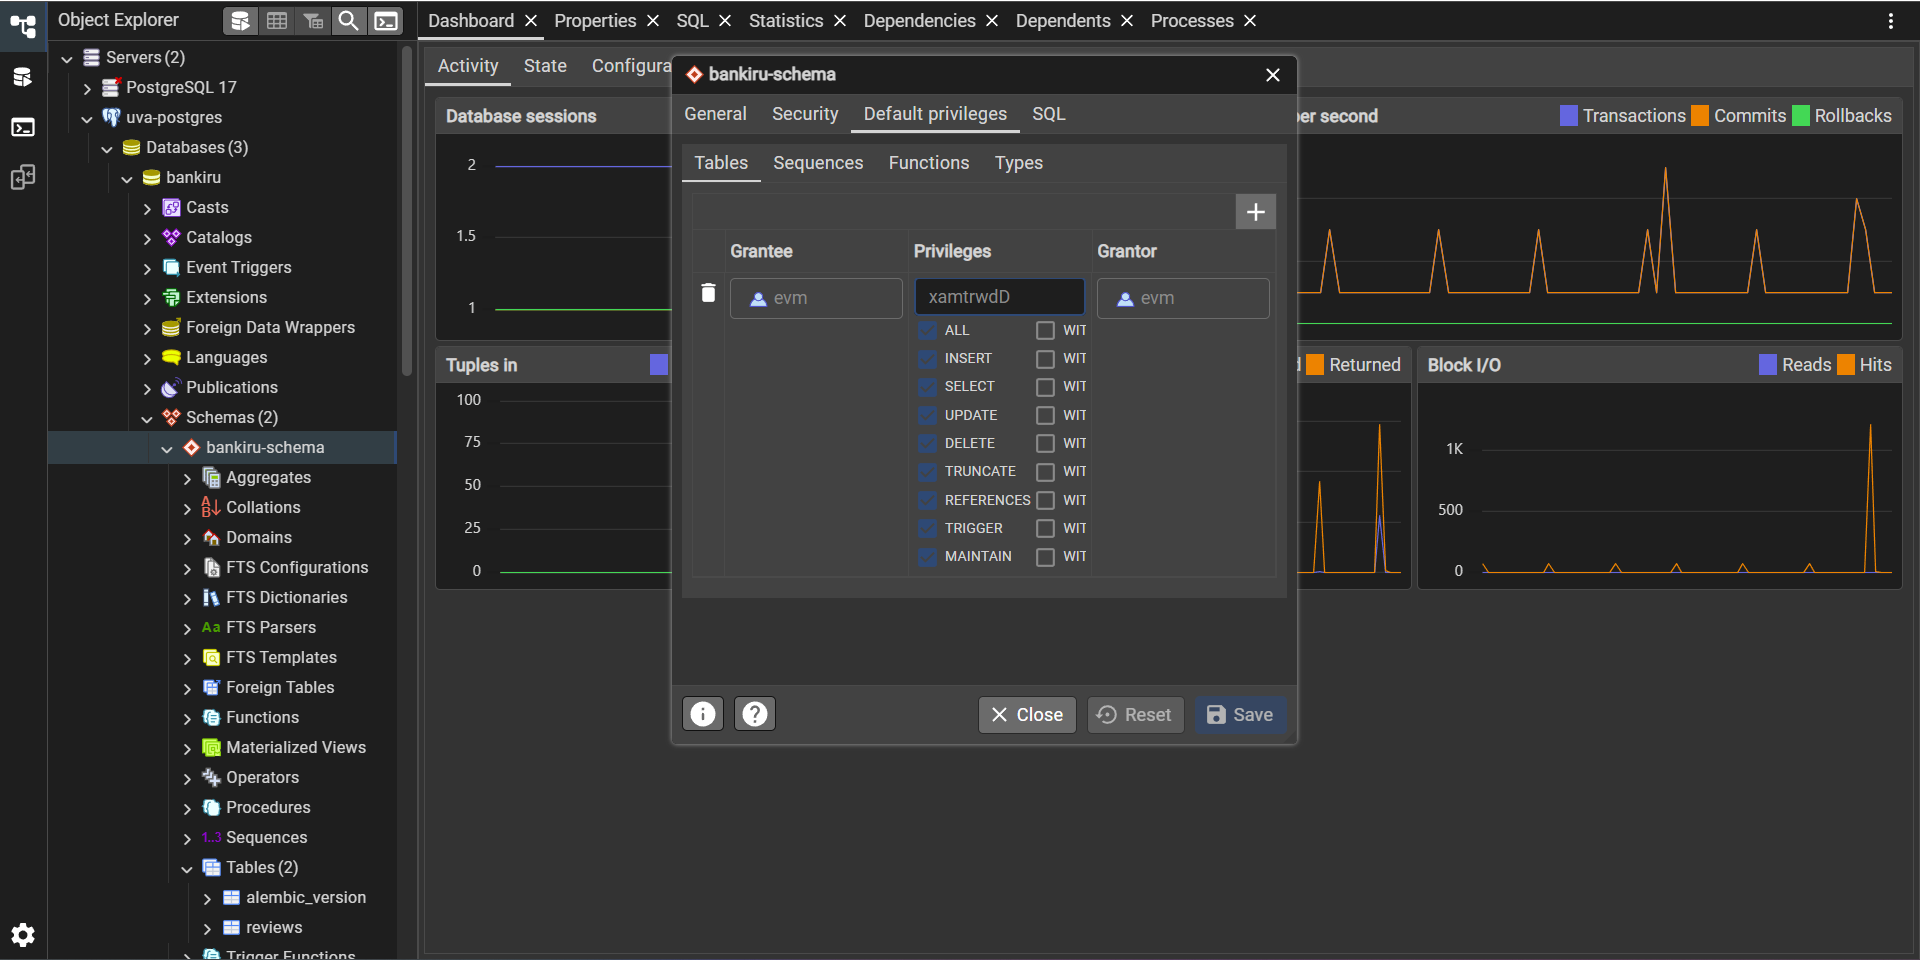Viewport: 1920px width, 960px height.
Task: Enable WITH GRANT option for MAINTAIN
Action: coord(1045,557)
